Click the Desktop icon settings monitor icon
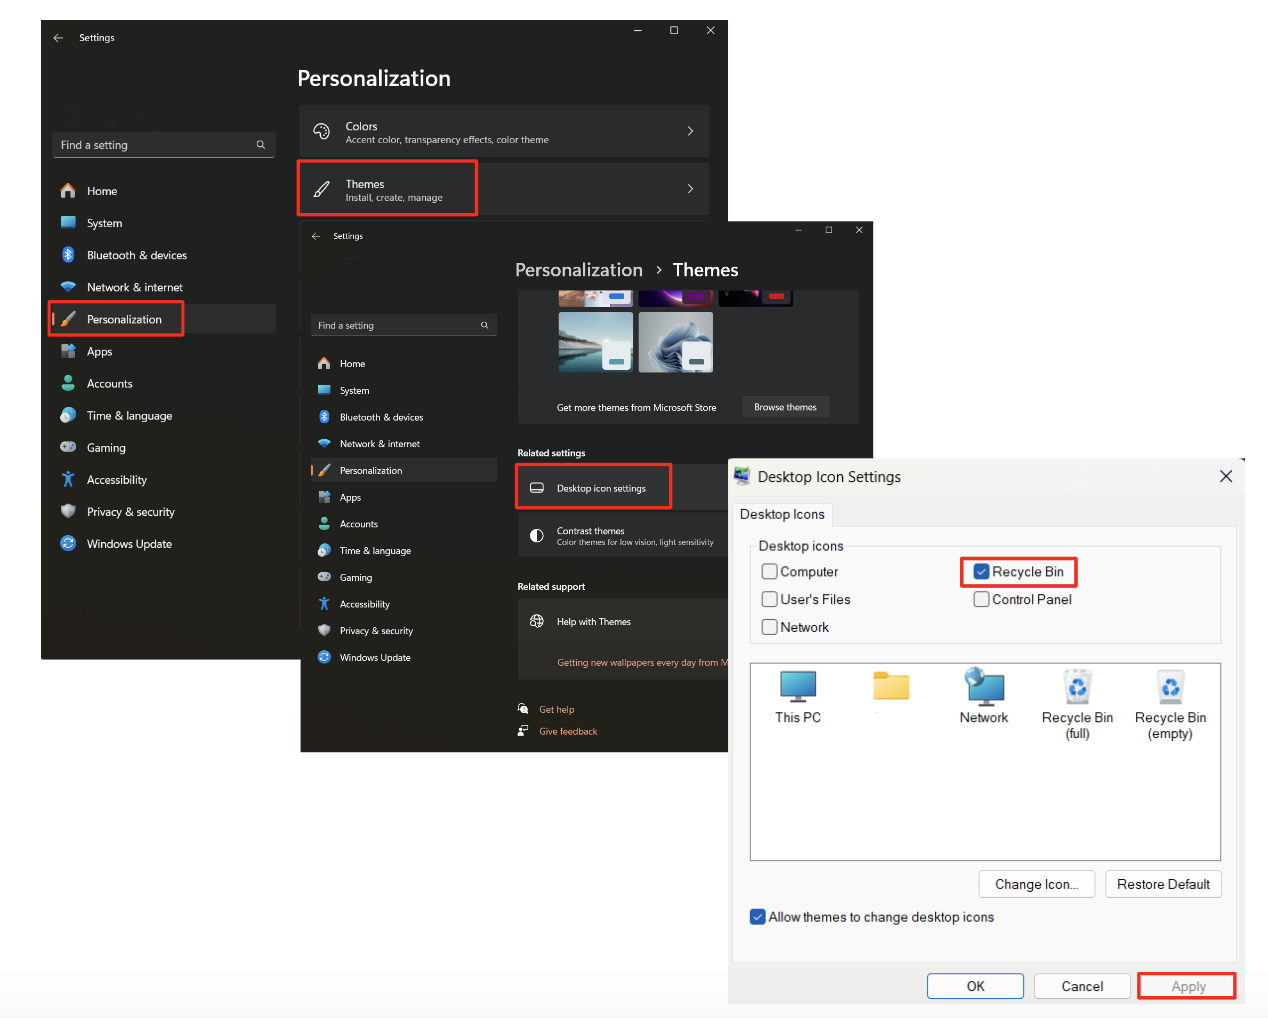The width and height of the screenshot is (1268, 1018). 538,486
